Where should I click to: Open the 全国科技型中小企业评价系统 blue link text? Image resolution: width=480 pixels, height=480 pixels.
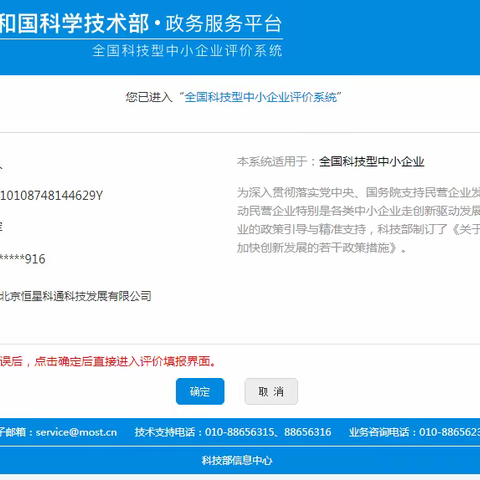click(260, 97)
